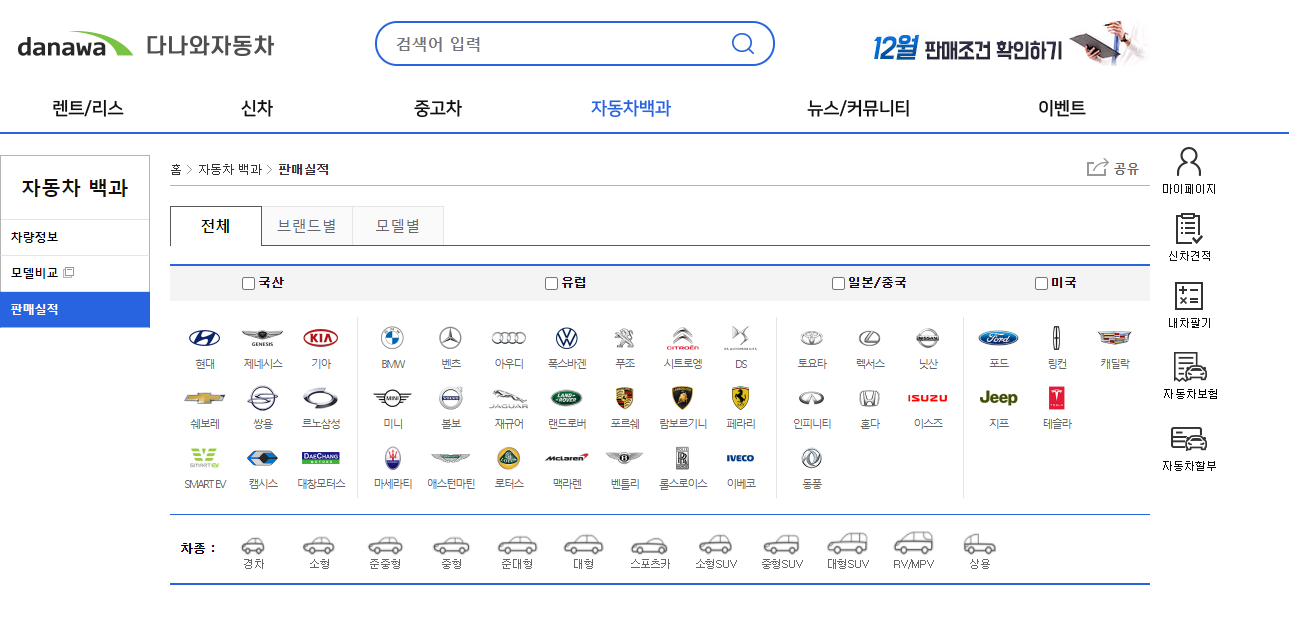Check the USA (미국) checkbox
The height and width of the screenshot is (633, 1289).
click(x=1041, y=283)
